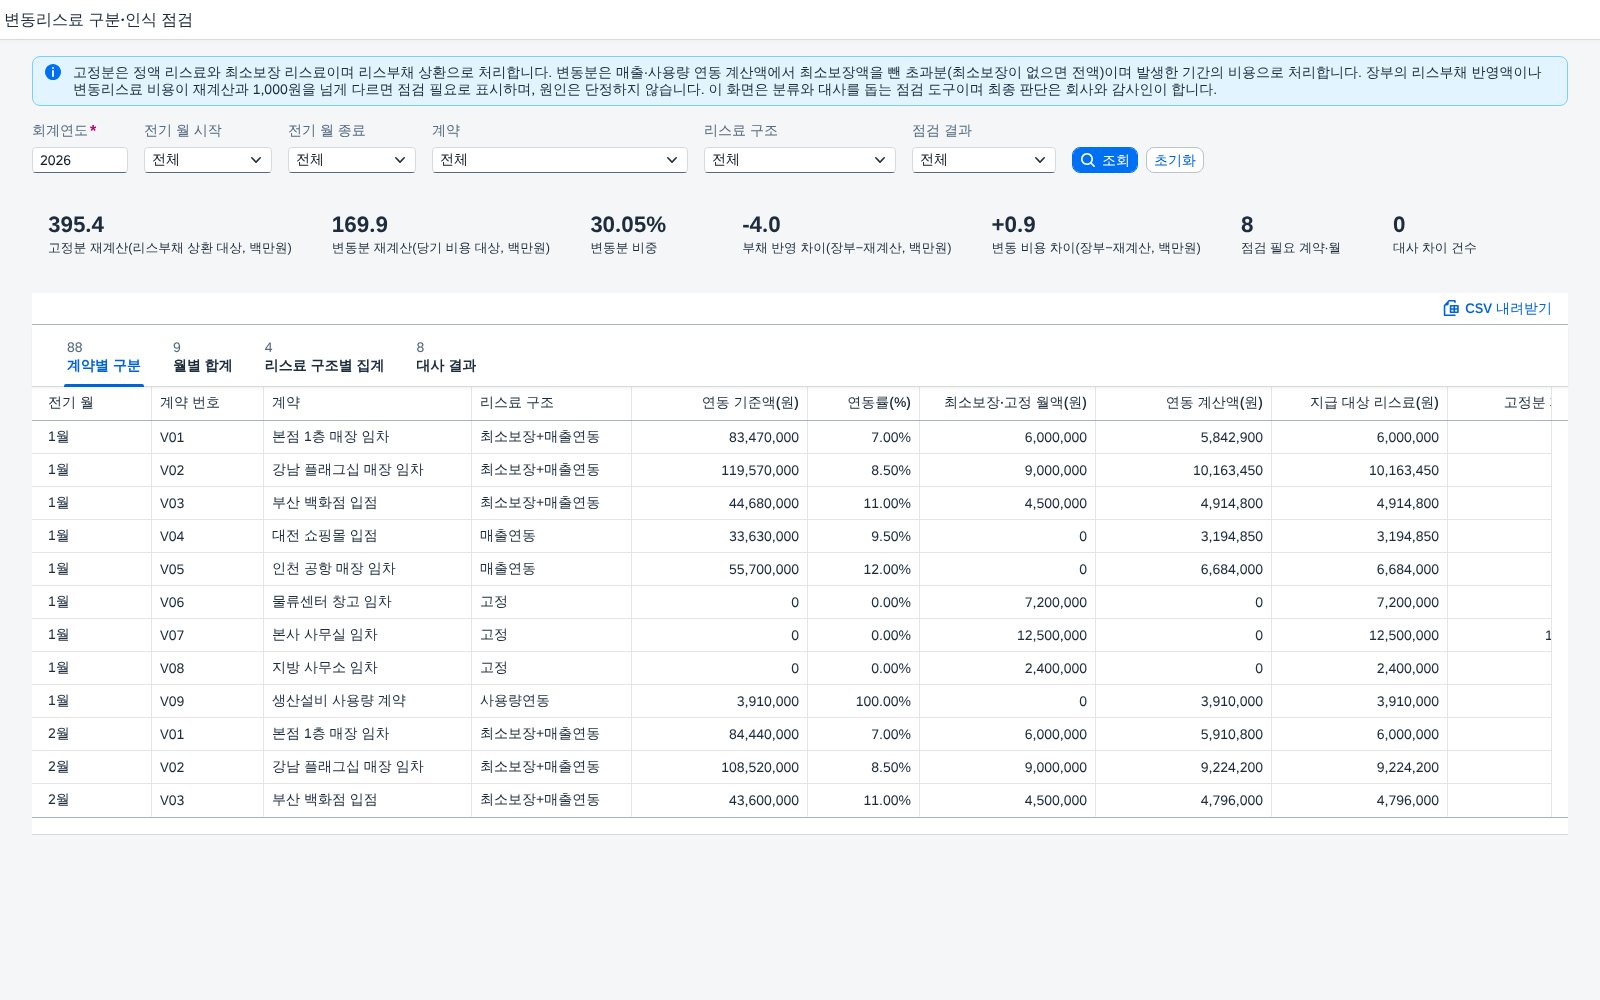This screenshot has height=1000, width=1600.
Task: Click the 점검 필요 계약·월 KPI label
Action: coord(1290,248)
